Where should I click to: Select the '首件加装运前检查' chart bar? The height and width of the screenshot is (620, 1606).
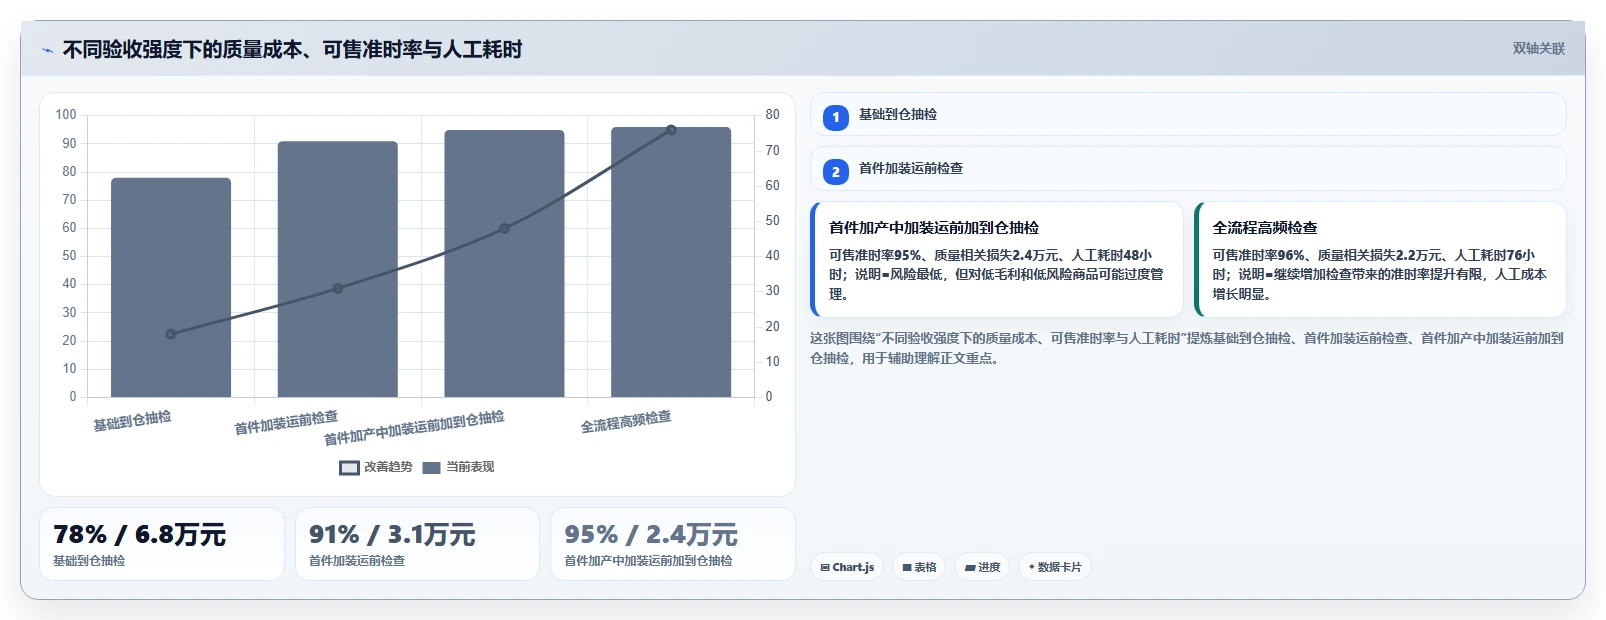pyautogui.click(x=338, y=269)
